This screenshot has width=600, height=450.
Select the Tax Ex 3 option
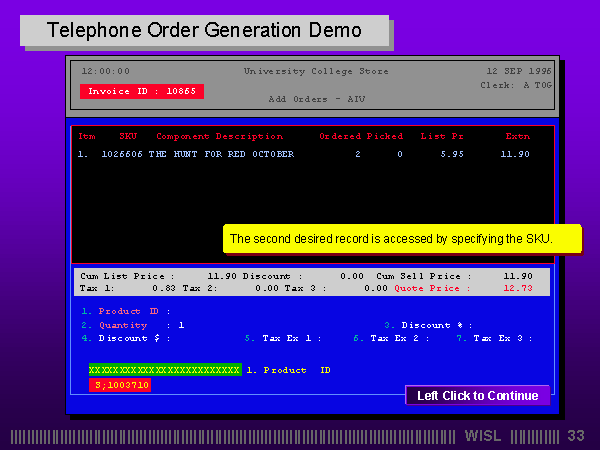click(498, 338)
